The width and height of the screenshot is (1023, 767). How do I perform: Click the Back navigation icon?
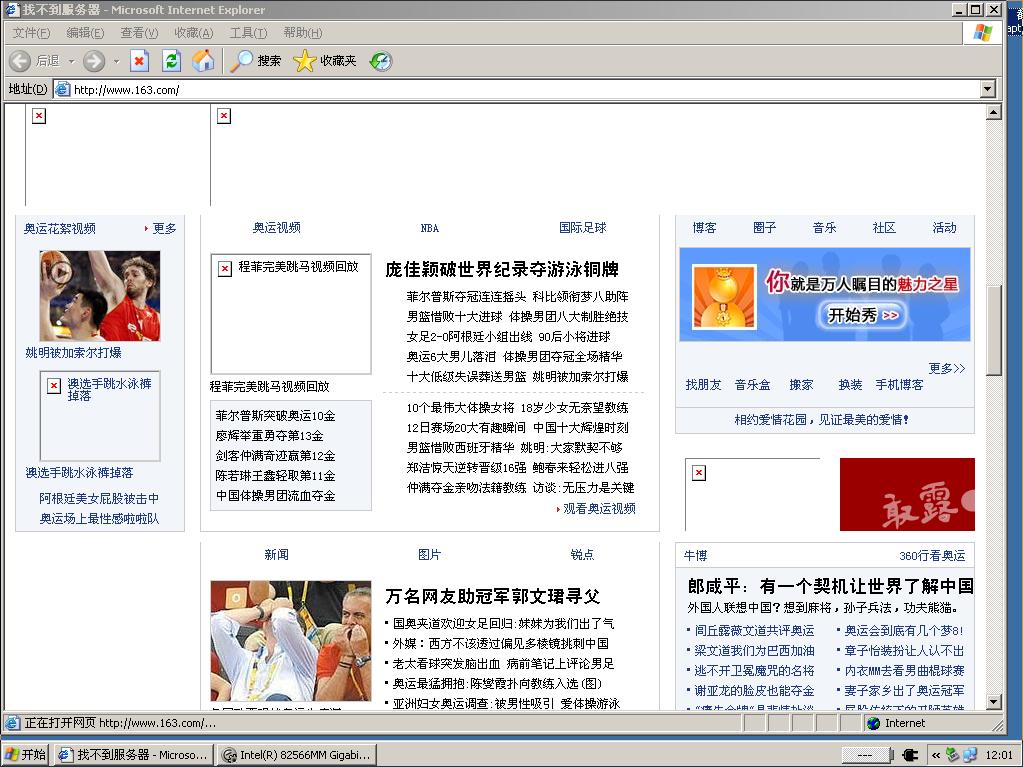click(22, 61)
